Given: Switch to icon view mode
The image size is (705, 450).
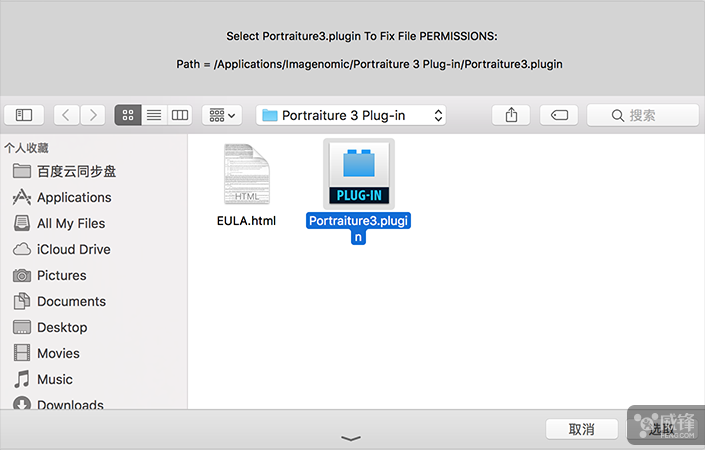Looking at the screenshot, I should (x=128, y=115).
